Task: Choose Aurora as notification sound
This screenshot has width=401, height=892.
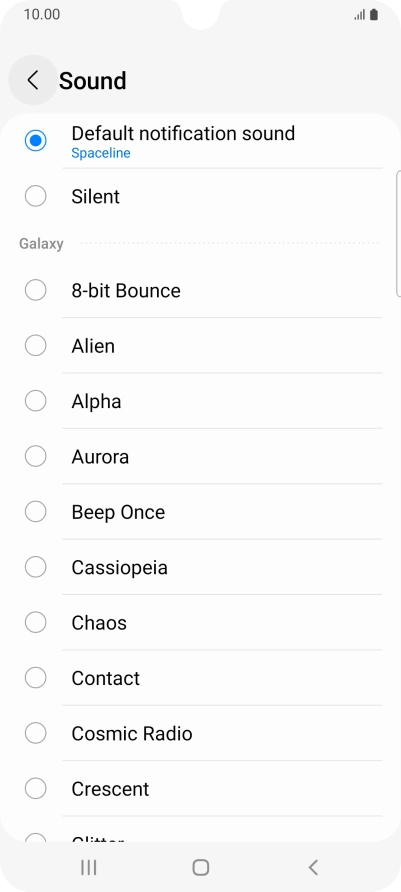Action: 35,456
